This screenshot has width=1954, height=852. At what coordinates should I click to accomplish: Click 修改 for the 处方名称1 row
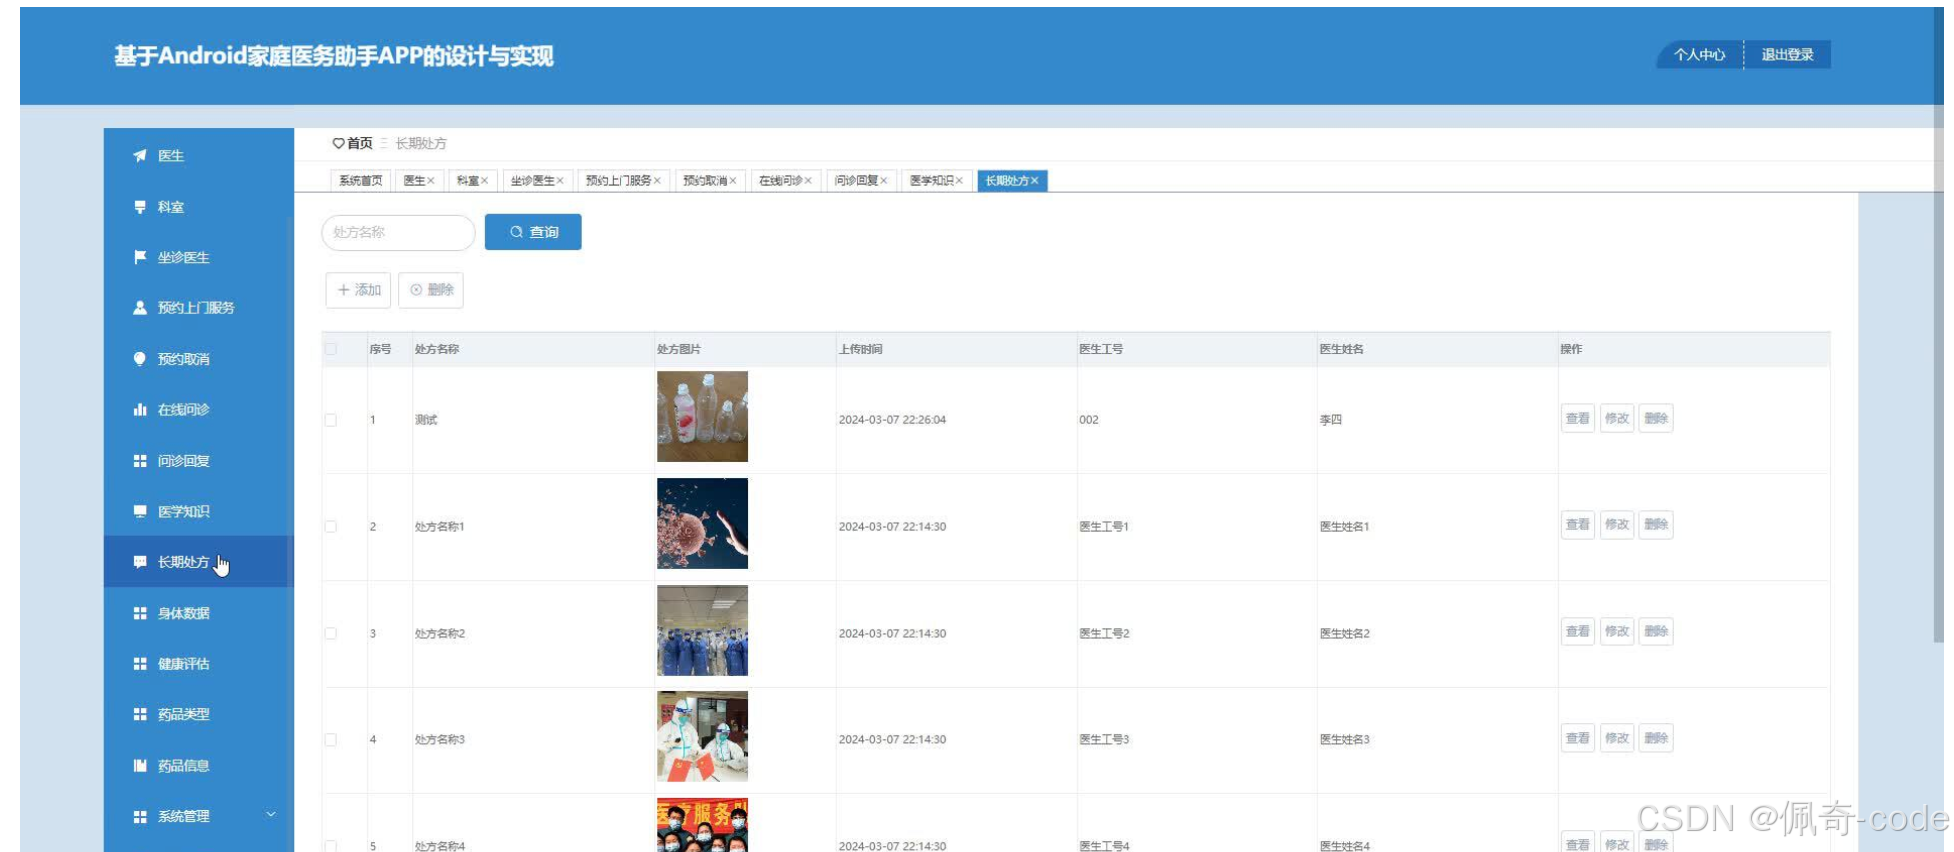click(1617, 525)
